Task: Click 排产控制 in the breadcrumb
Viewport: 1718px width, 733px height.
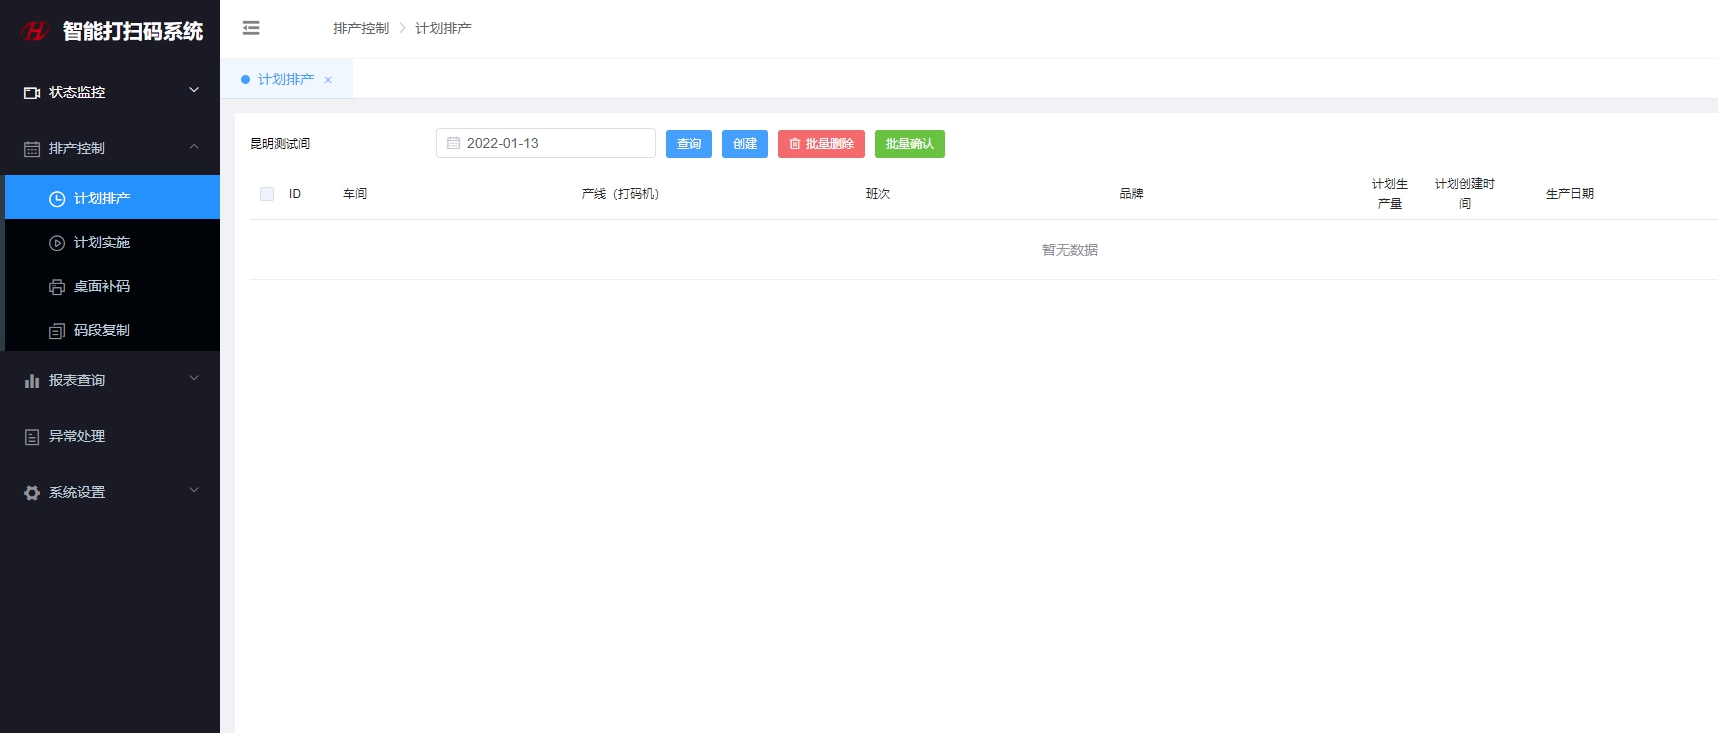Action: tap(361, 28)
